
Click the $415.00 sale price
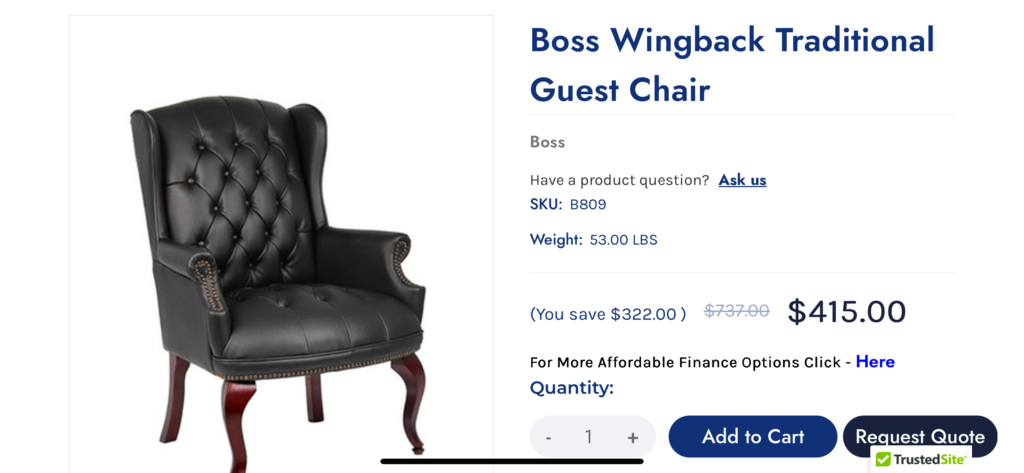tap(846, 312)
